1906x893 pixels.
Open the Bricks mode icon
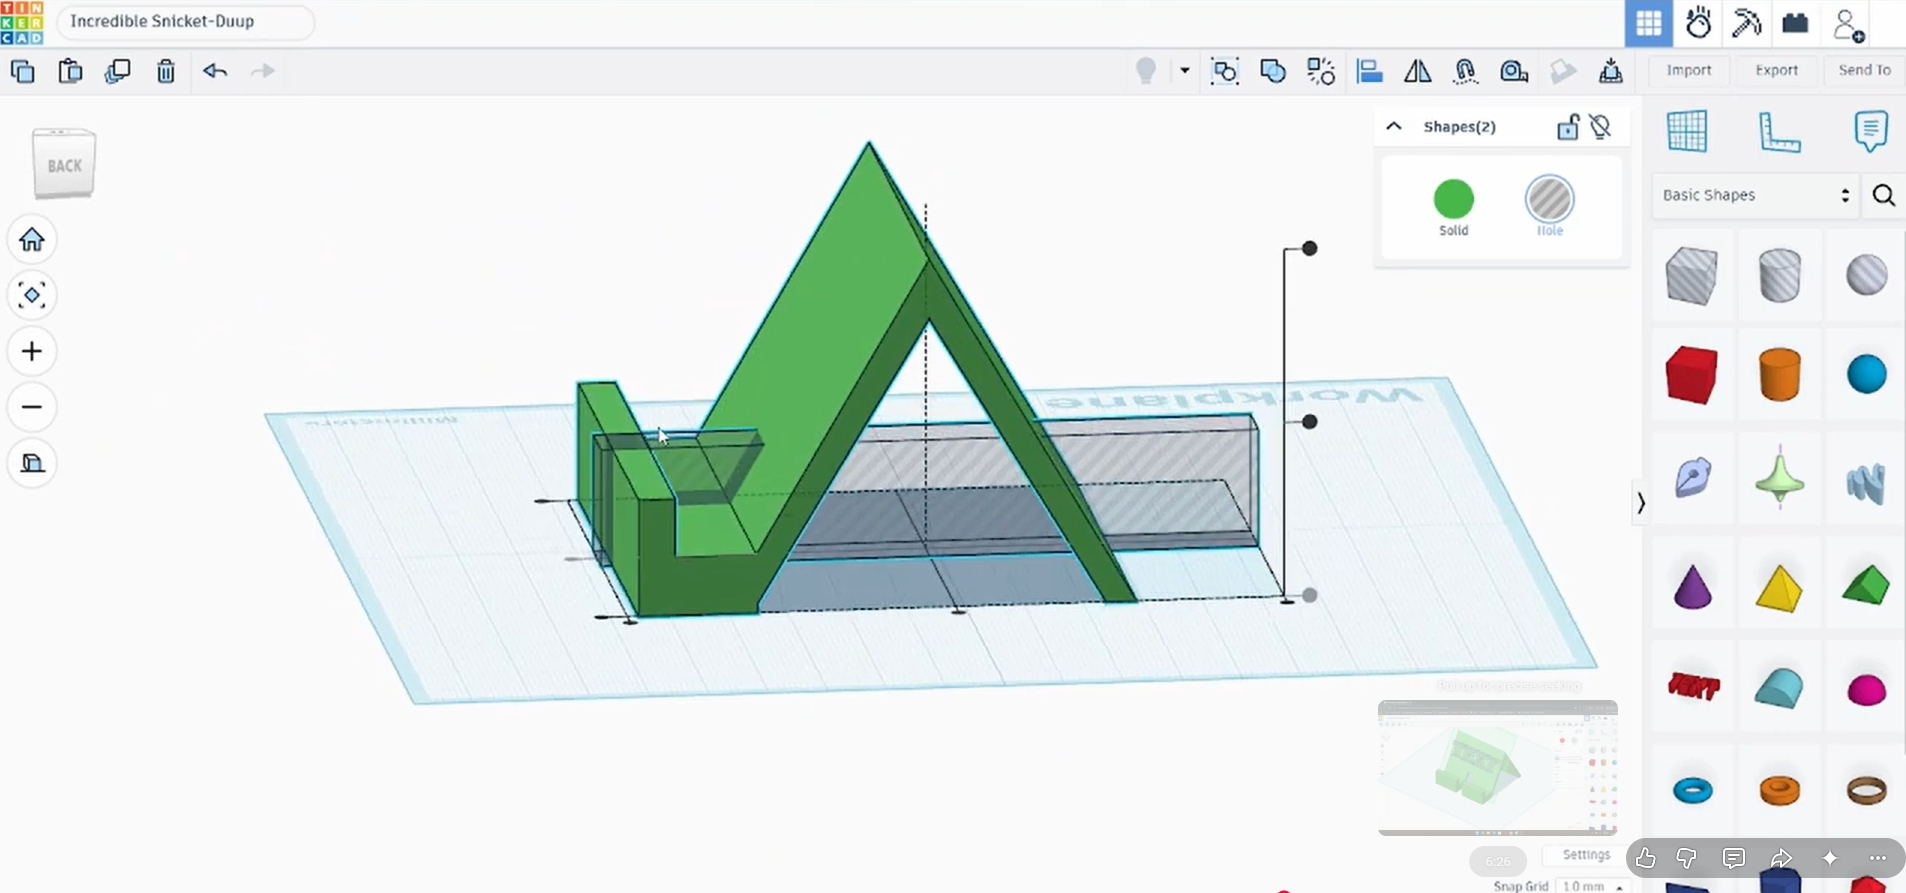(x=1795, y=23)
